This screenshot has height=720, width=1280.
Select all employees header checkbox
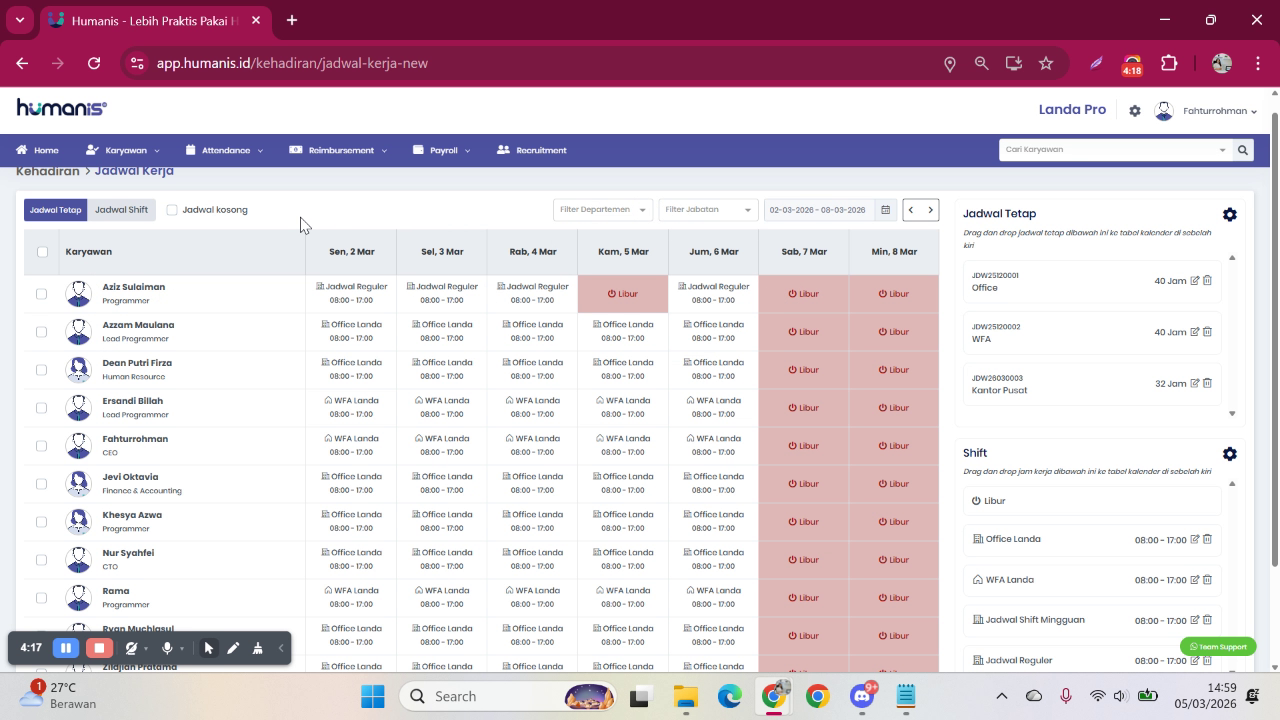(42, 252)
